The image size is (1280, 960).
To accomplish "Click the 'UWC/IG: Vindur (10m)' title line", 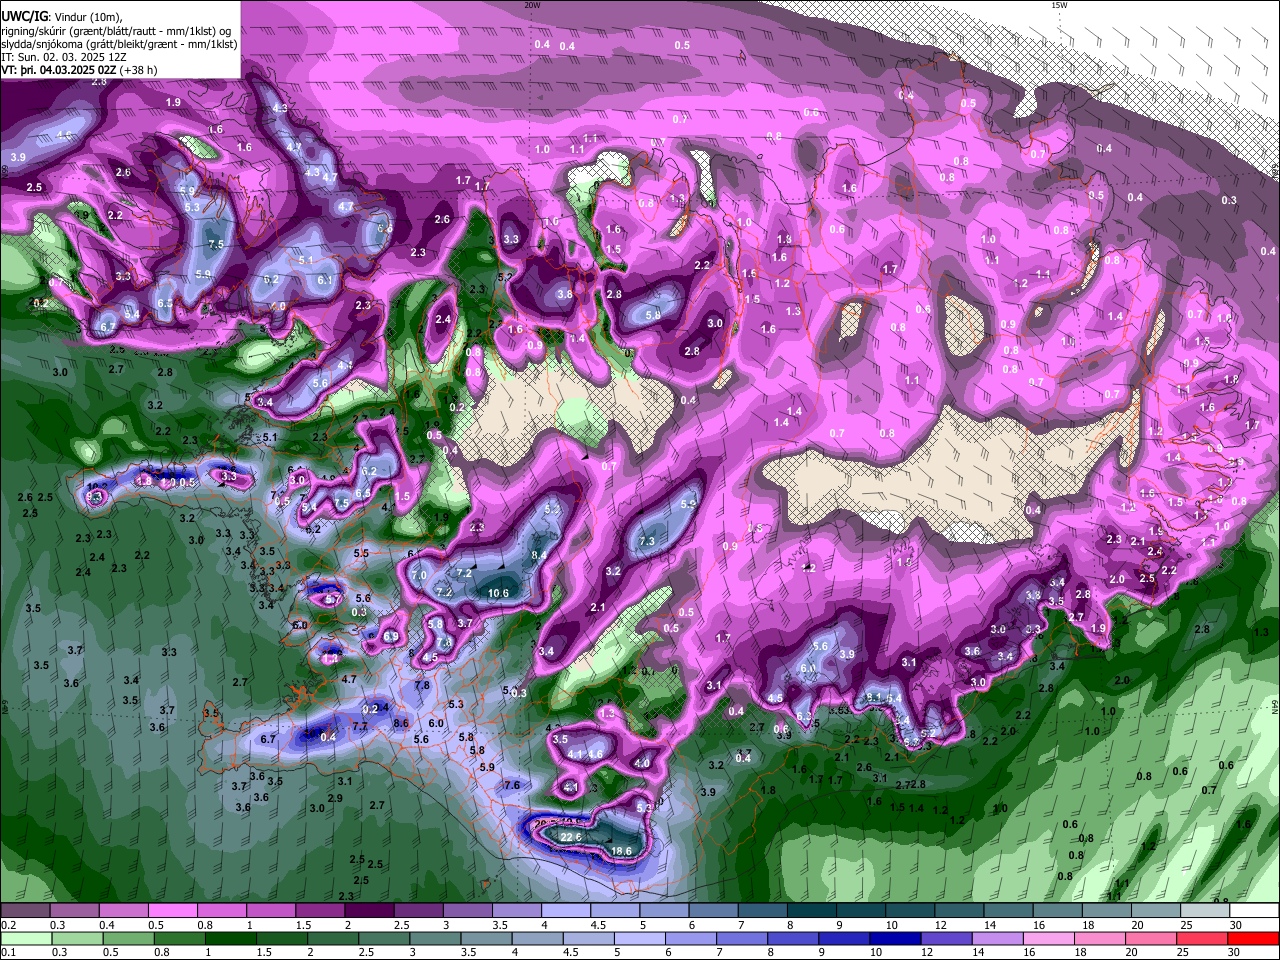I will tap(61, 17).
